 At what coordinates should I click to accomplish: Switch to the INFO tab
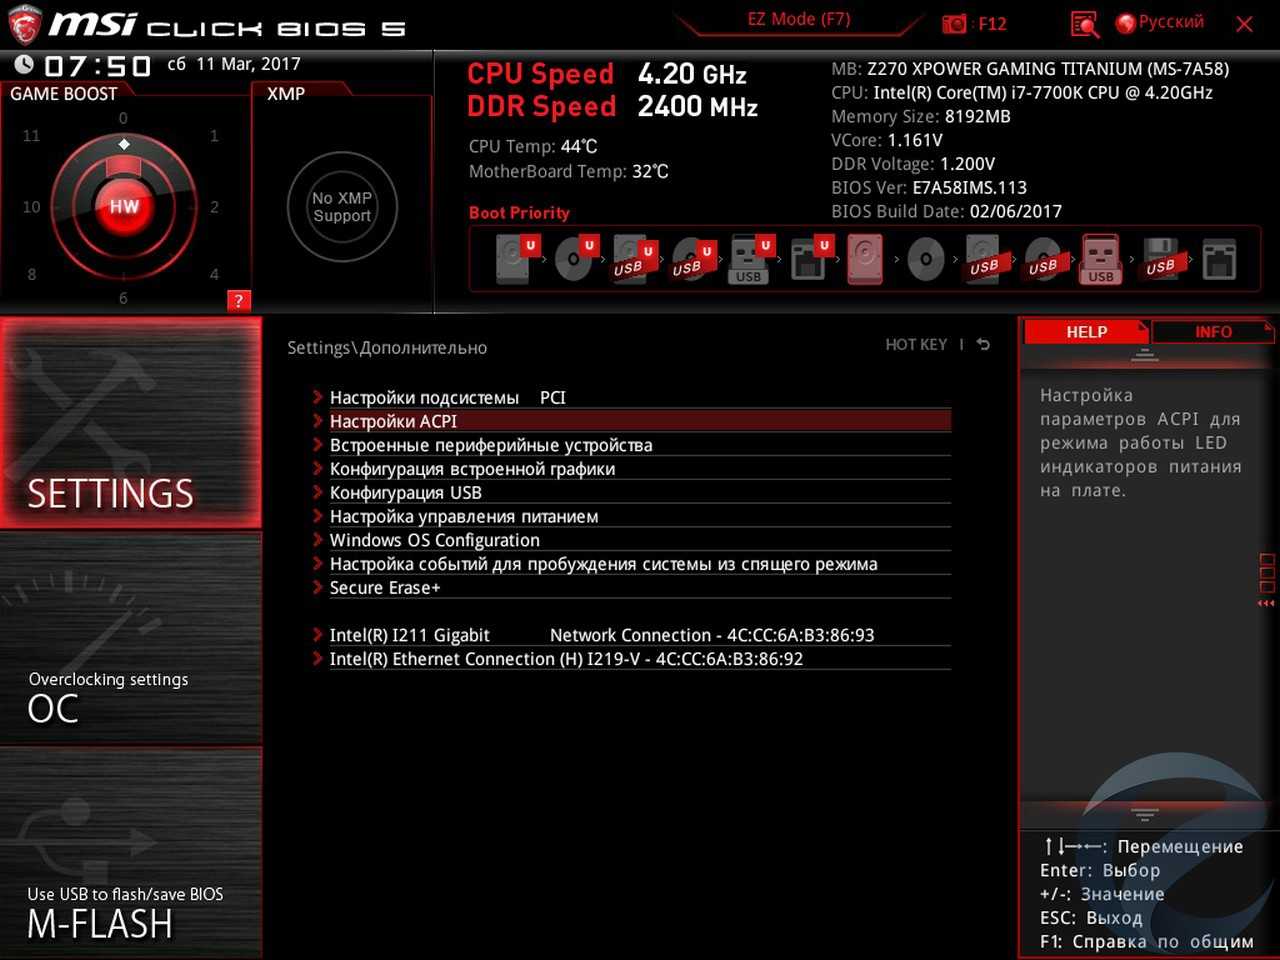tap(1212, 332)
